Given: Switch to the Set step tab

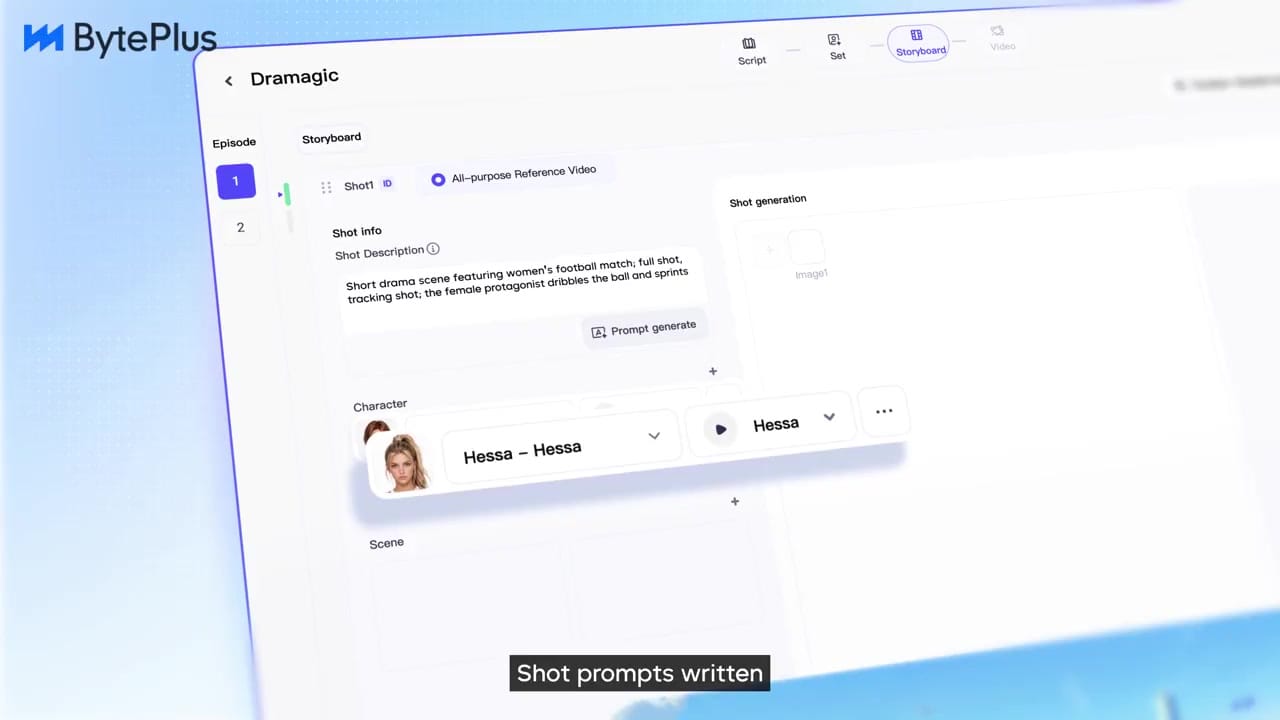Looking at the screenshot, I should click(x=836, y=47).
